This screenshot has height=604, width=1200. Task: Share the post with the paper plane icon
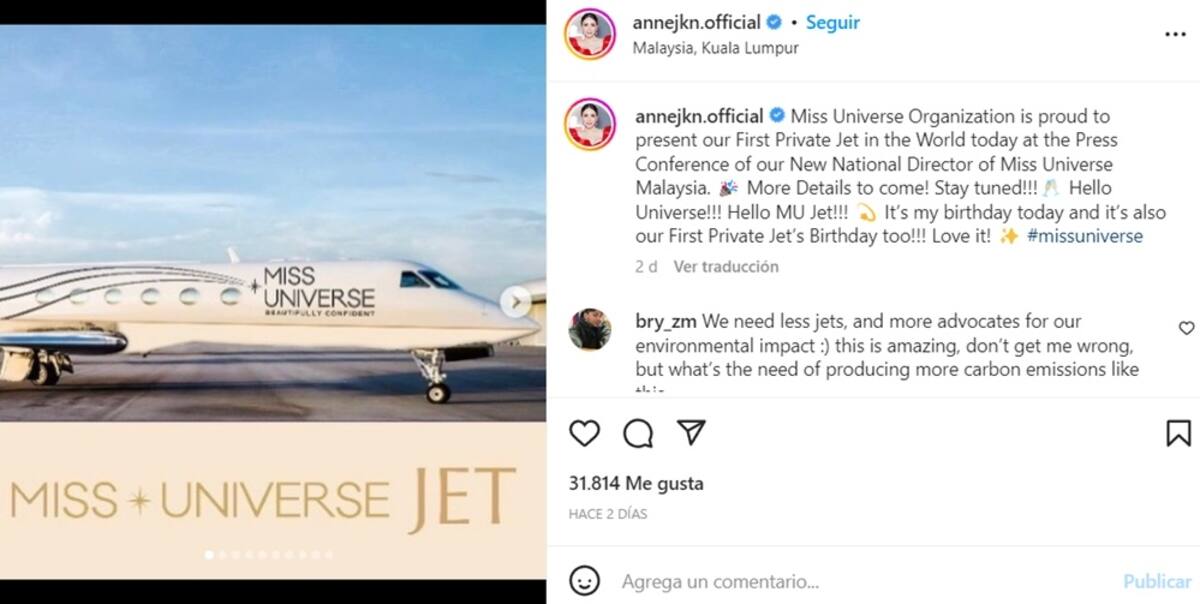(691, 432)
